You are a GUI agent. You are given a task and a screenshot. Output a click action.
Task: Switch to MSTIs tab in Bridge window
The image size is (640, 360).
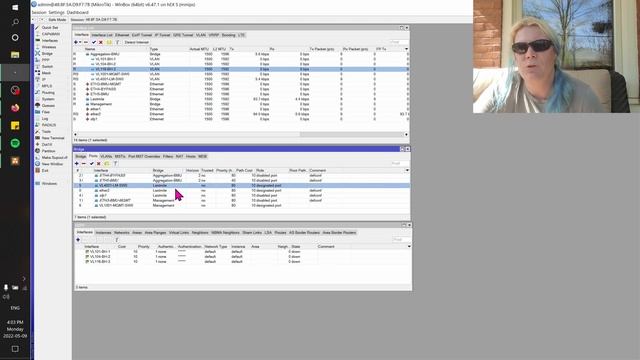pyautogui.click(x=120, y=157)
